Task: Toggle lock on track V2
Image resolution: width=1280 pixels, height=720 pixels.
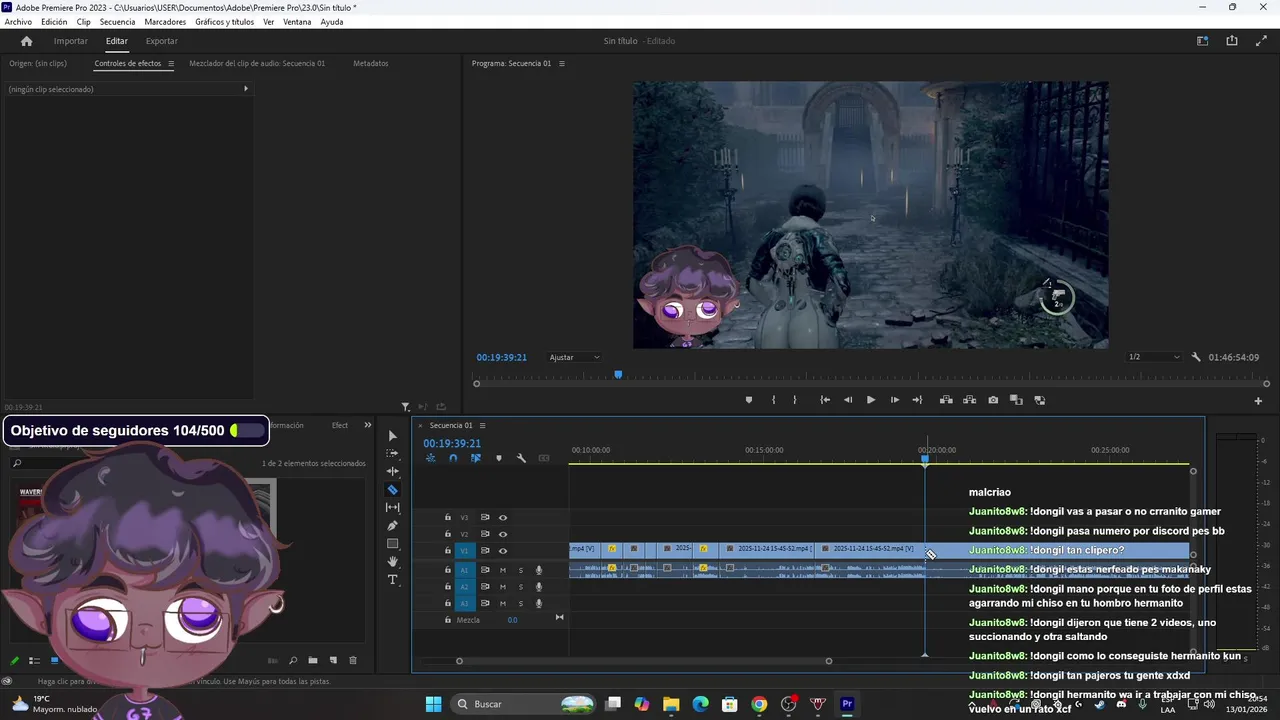Action: tap(448, 534)
